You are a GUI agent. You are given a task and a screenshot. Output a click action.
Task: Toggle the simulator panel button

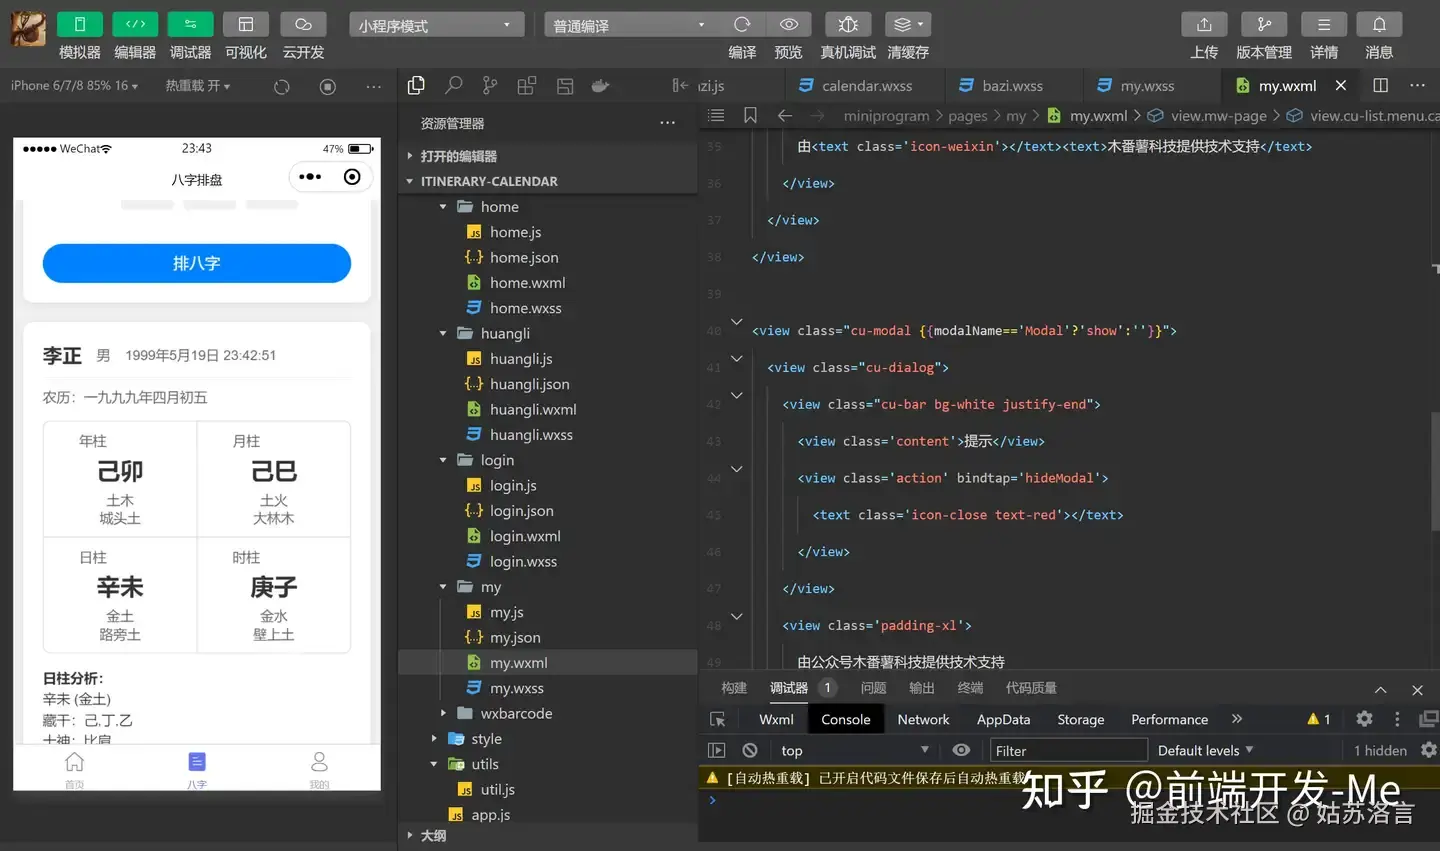pos(79,24)
